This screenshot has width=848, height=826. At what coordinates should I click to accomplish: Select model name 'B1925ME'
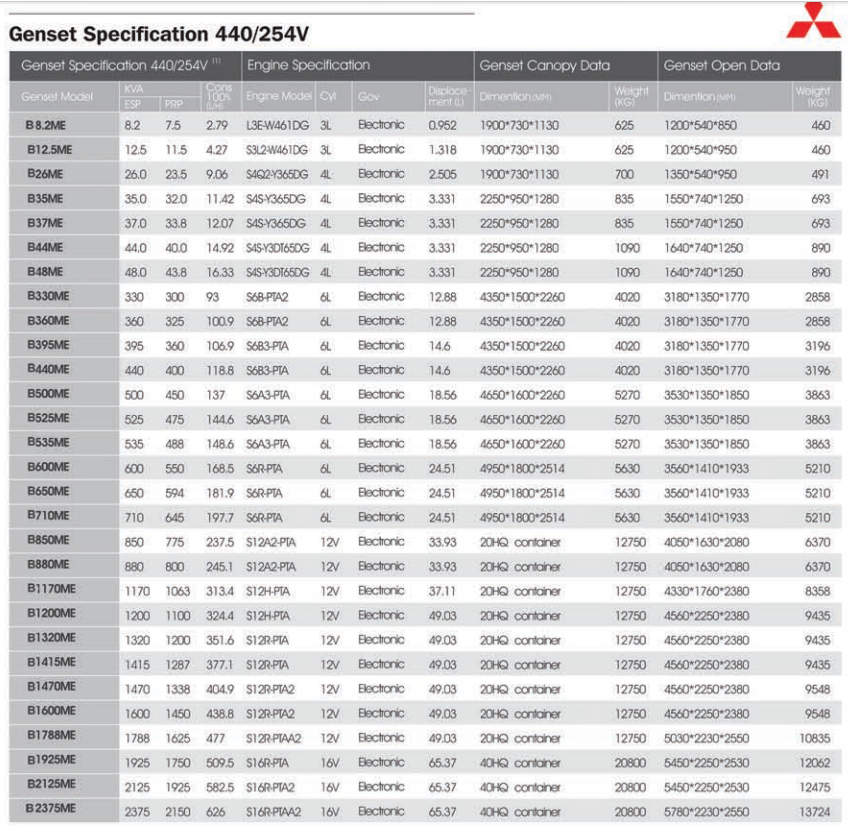[51, 761]
